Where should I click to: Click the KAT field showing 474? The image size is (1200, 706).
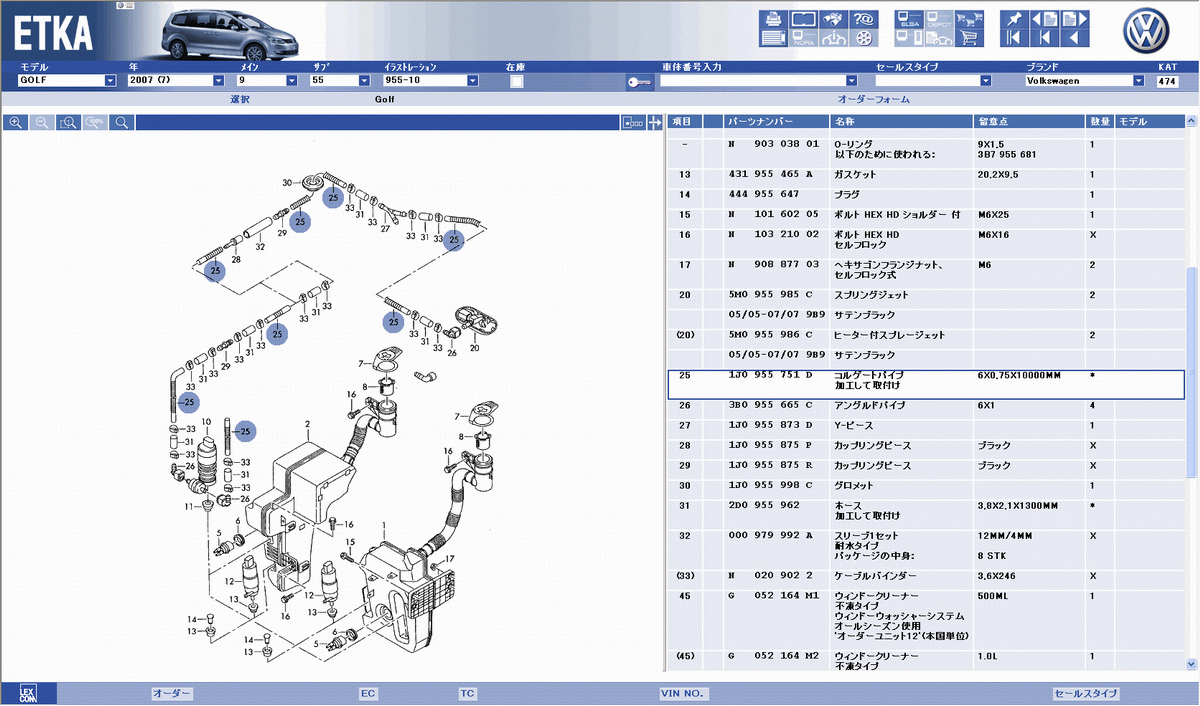click(1166, 81)
